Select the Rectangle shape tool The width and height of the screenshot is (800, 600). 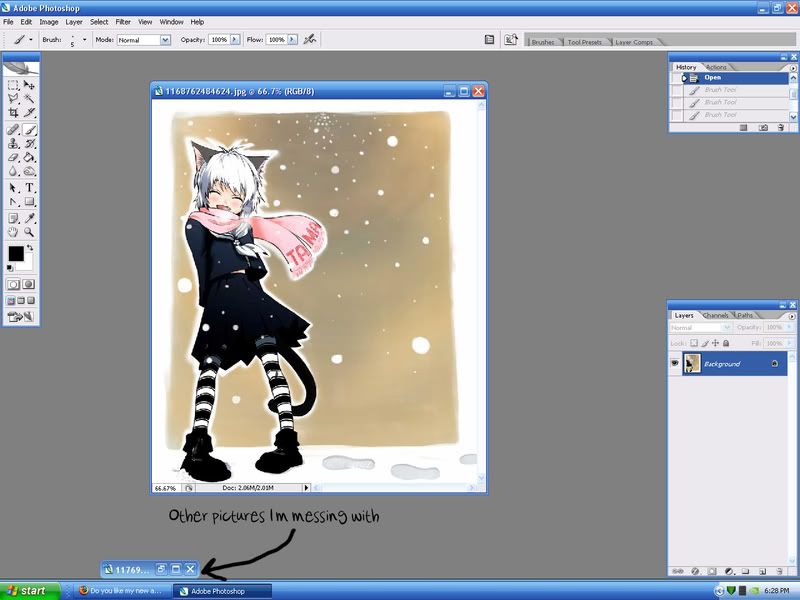pos(29,202)
